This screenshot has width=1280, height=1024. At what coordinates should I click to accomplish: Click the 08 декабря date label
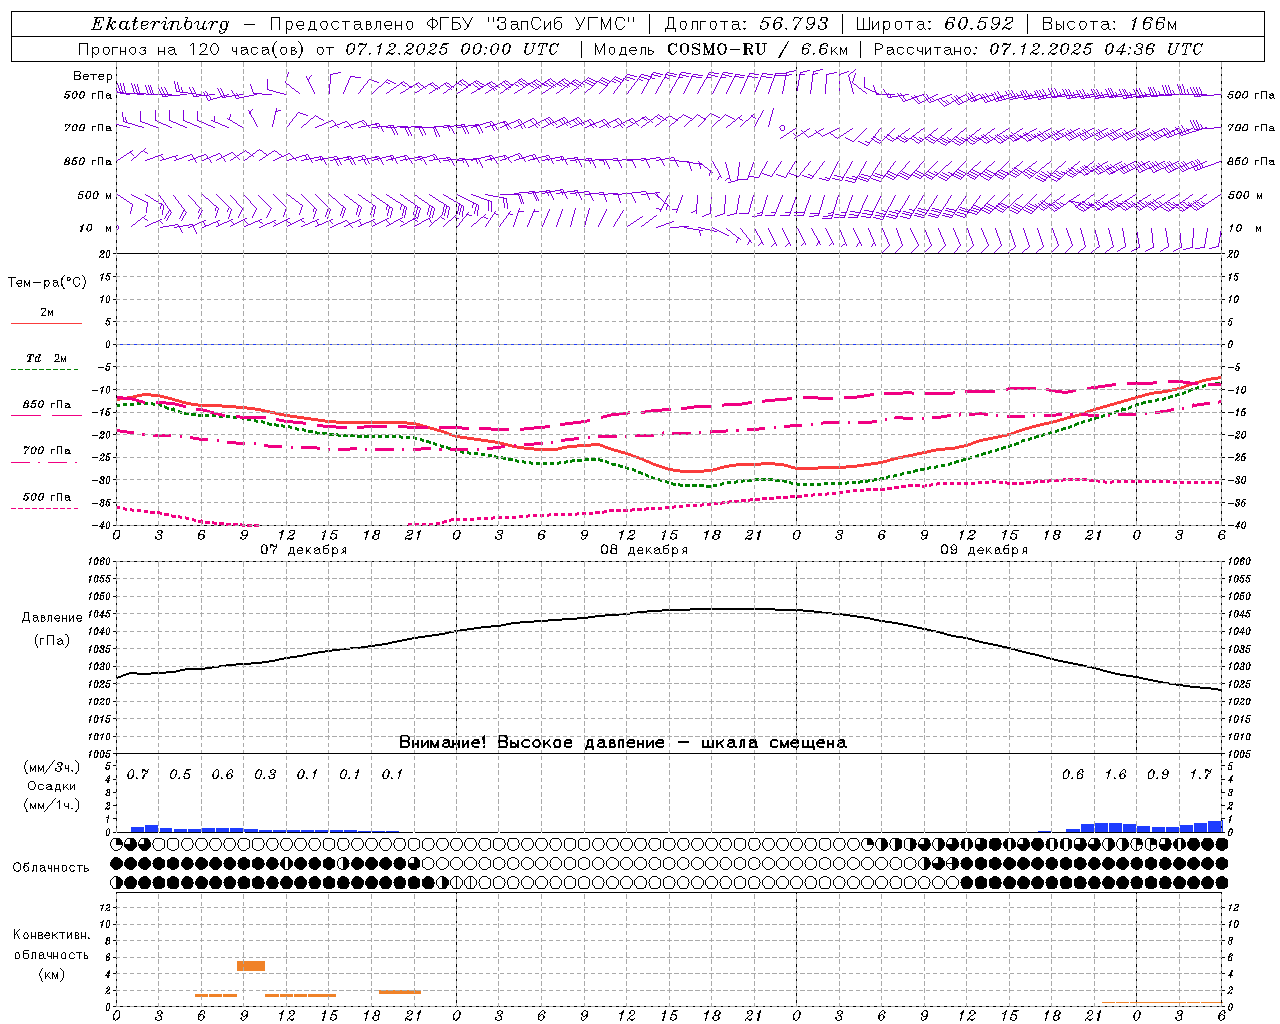pyautogui.click(x=644, y=550)
